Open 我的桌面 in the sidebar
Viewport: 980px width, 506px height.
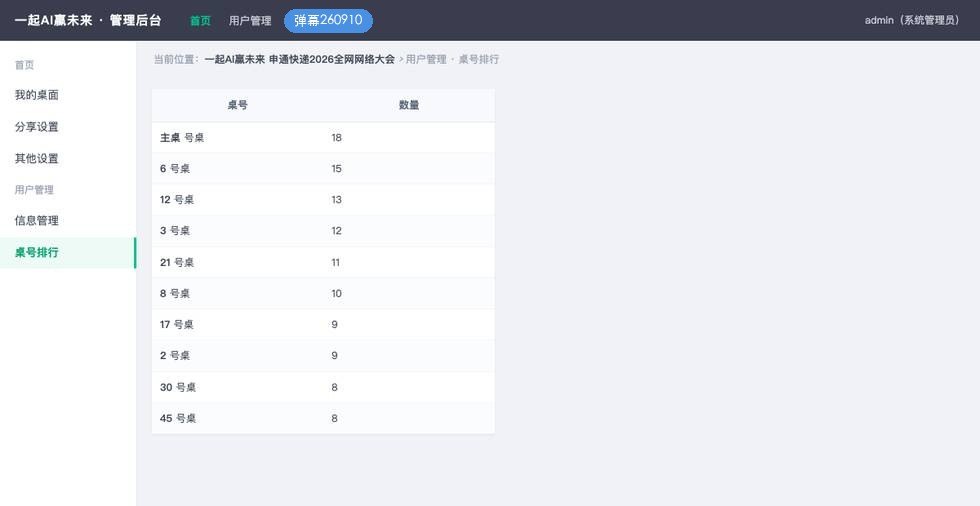(68, 96)
